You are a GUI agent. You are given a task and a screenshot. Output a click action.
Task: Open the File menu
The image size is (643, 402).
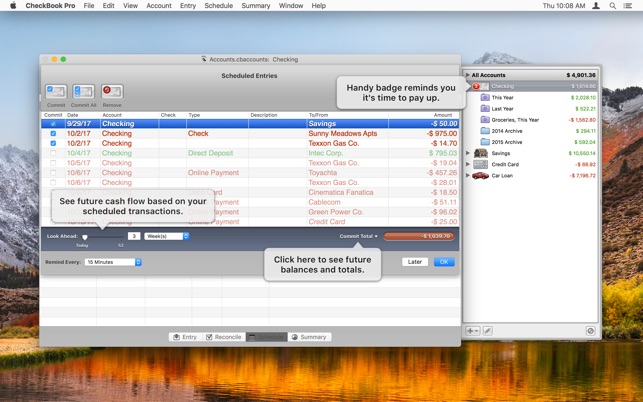click(x=89, y=6)
